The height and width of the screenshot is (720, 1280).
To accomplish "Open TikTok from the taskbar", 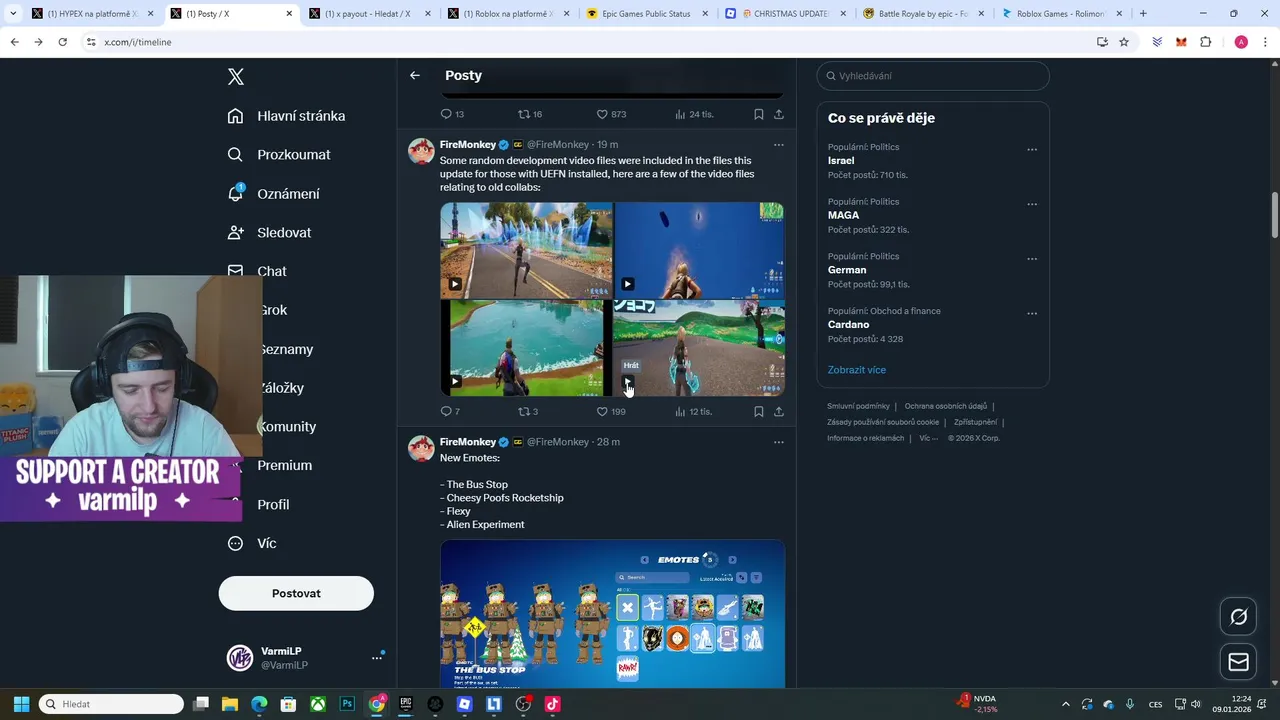I will [x=552, y=704].
